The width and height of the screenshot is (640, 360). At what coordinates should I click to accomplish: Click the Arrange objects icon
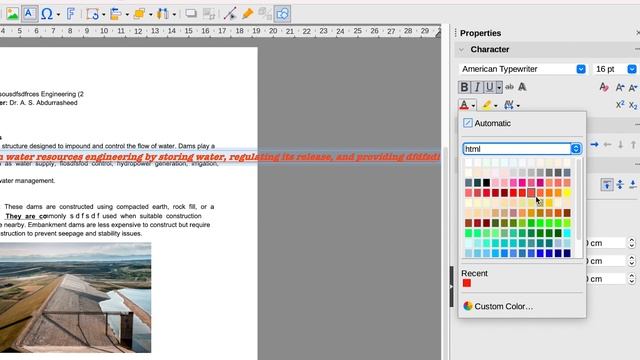coord(139,14)
